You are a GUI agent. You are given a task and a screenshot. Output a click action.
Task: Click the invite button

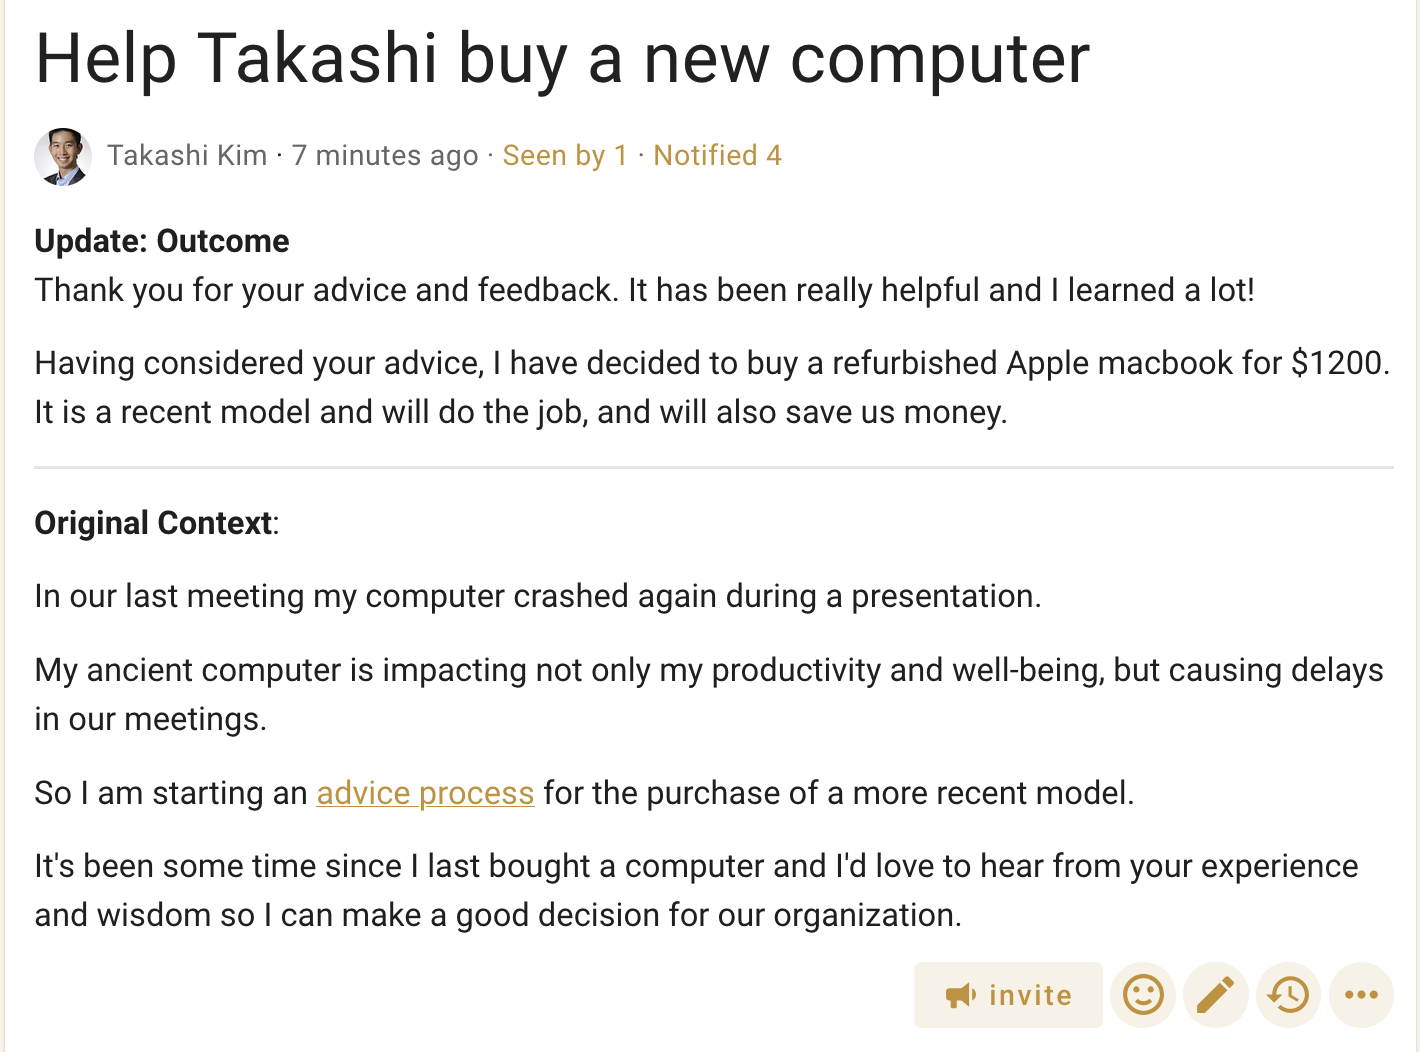1008,995
